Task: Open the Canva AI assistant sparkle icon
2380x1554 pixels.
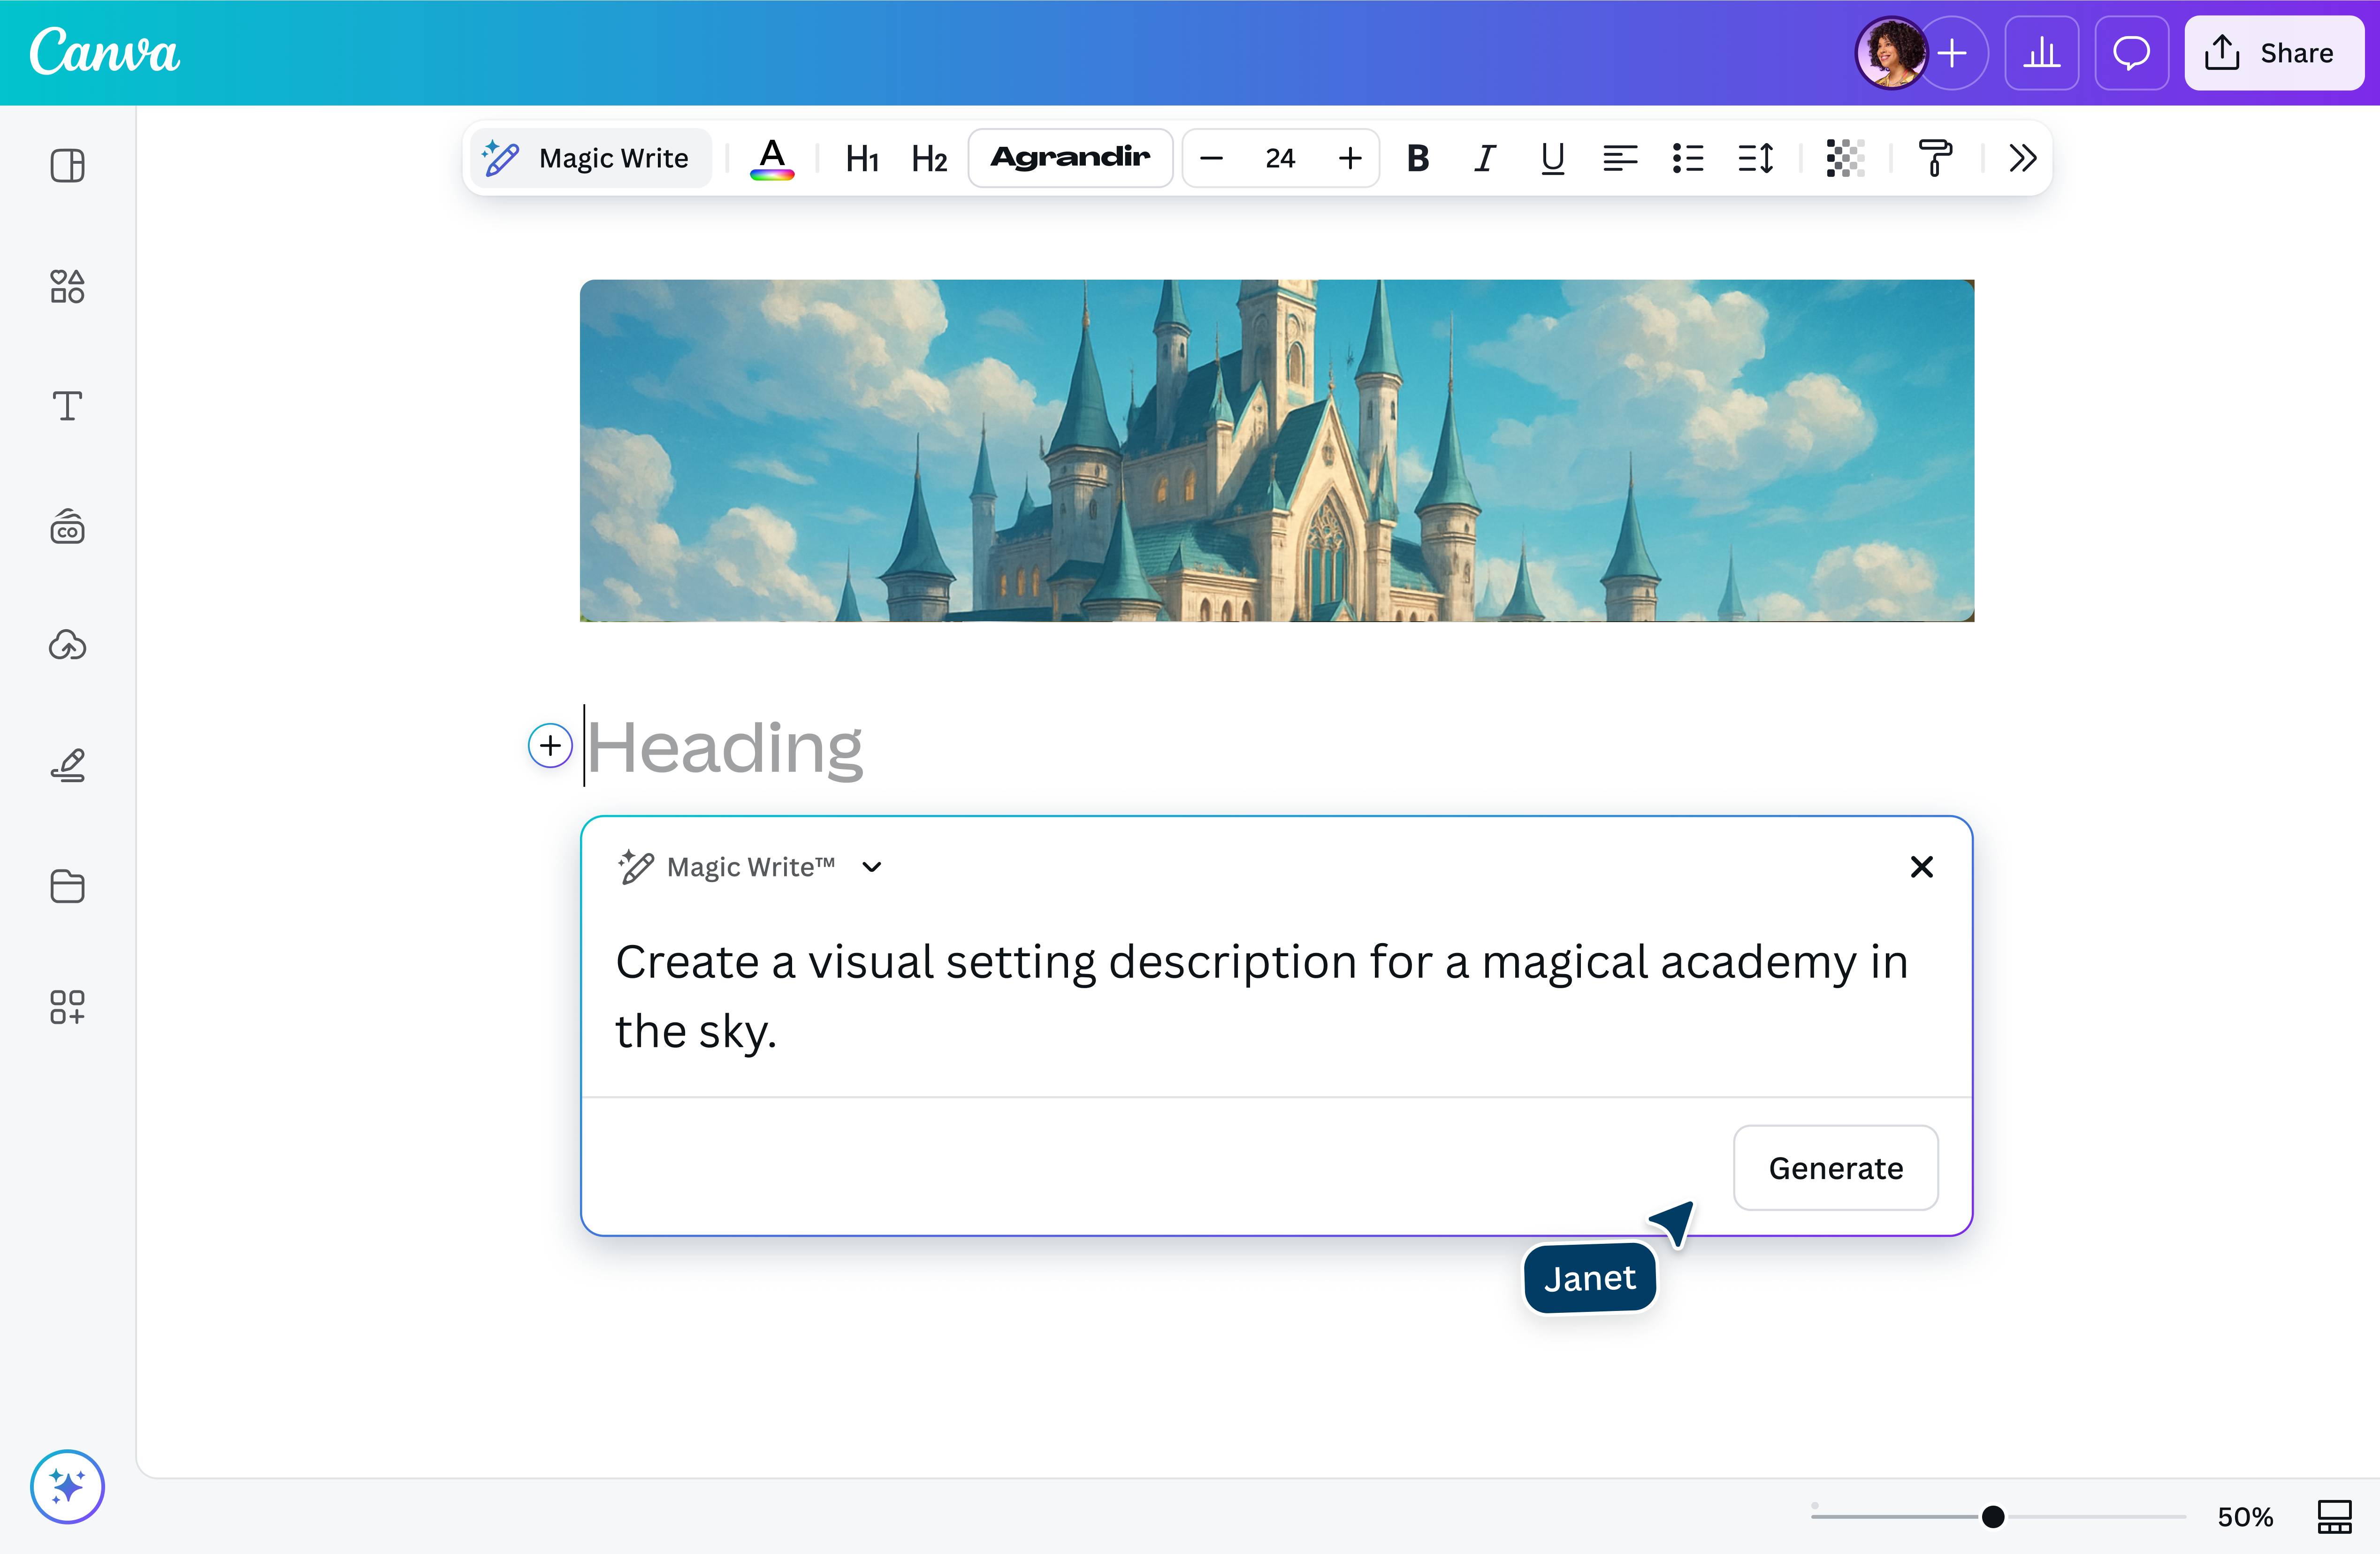Action: point(67,1487)
